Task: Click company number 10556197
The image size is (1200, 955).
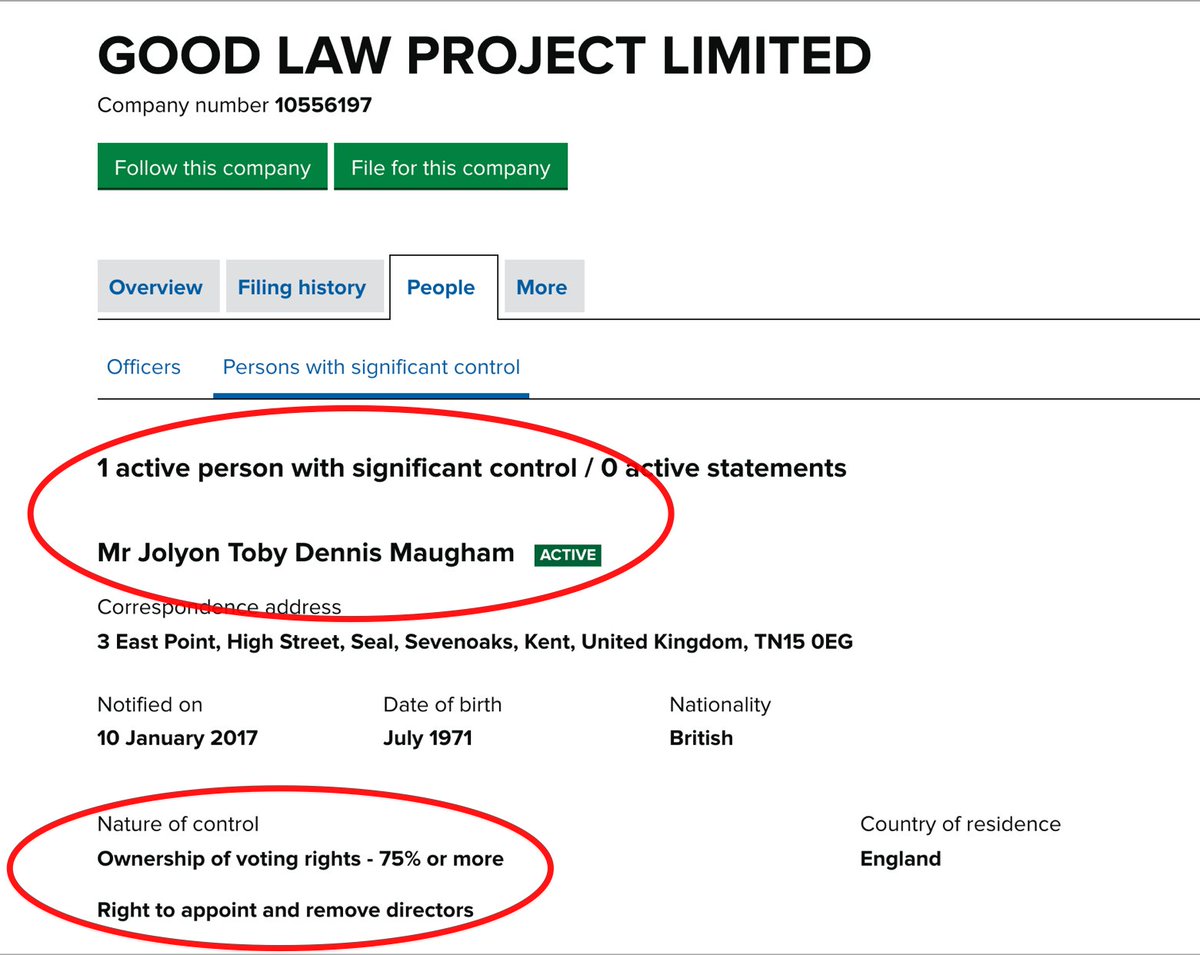Action: (323, 105)
